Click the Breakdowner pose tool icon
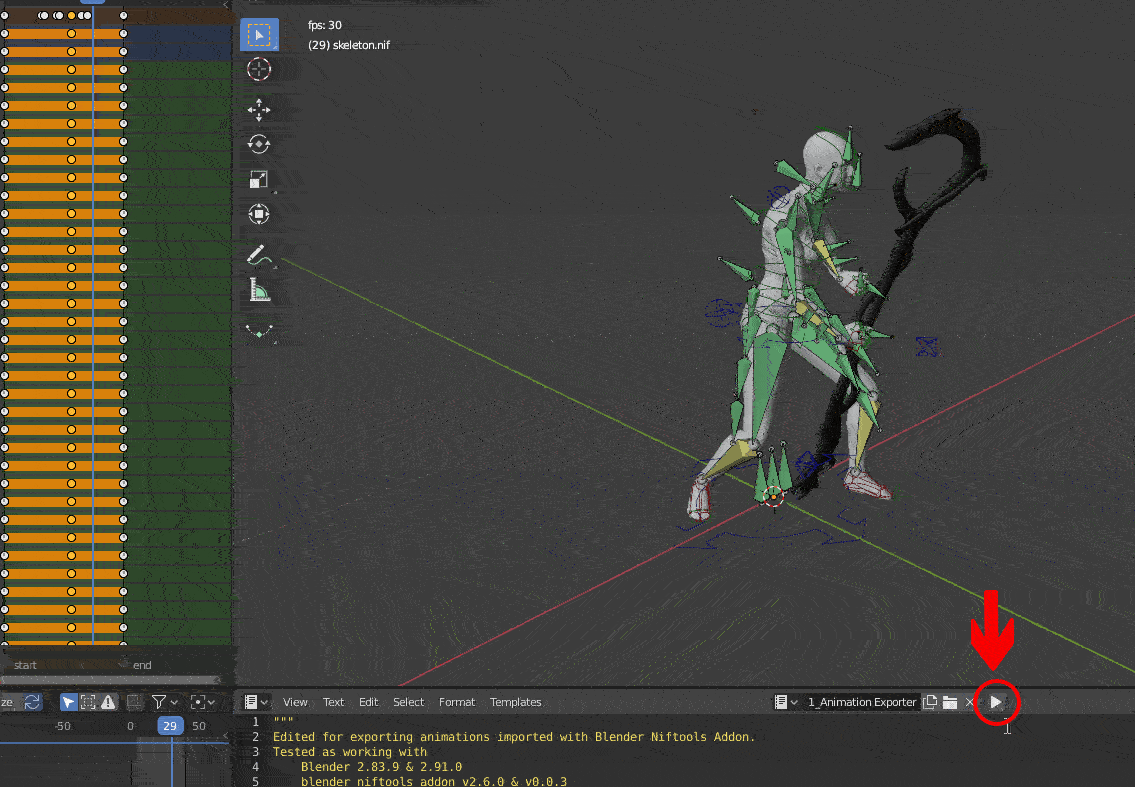This screenshot has width=1135, height=787. (x=259, y=332)
